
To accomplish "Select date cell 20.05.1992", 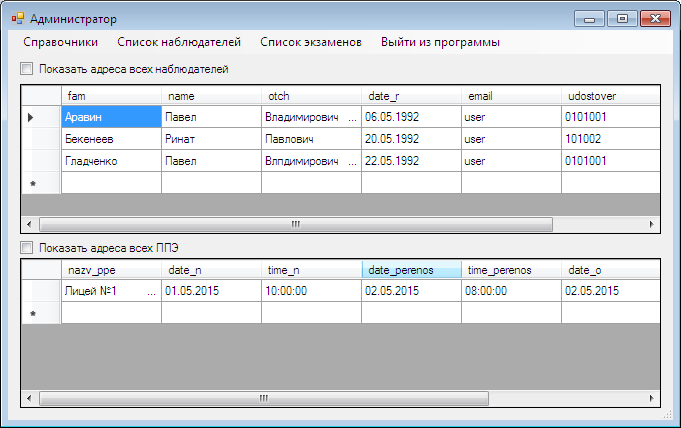I will pos(411,139).
